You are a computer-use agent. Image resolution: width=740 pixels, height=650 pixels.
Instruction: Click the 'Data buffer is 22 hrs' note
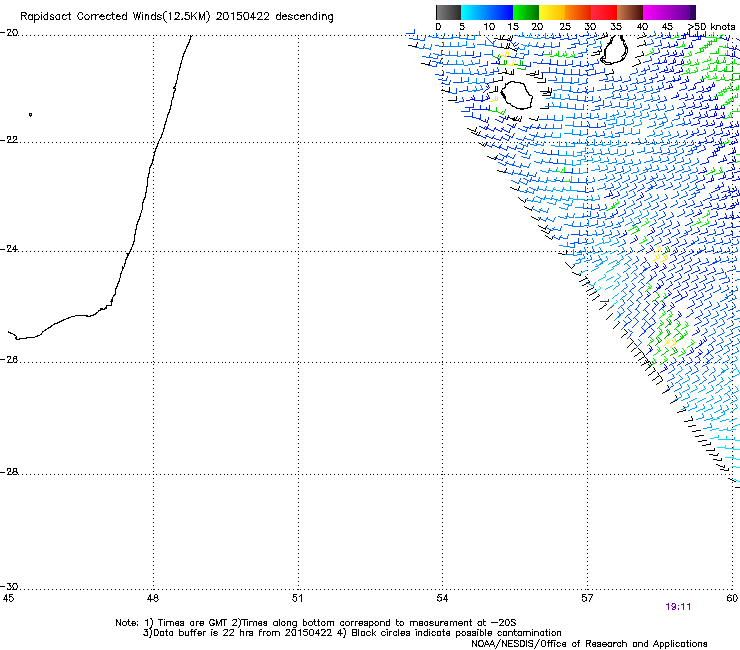[352, 633]
